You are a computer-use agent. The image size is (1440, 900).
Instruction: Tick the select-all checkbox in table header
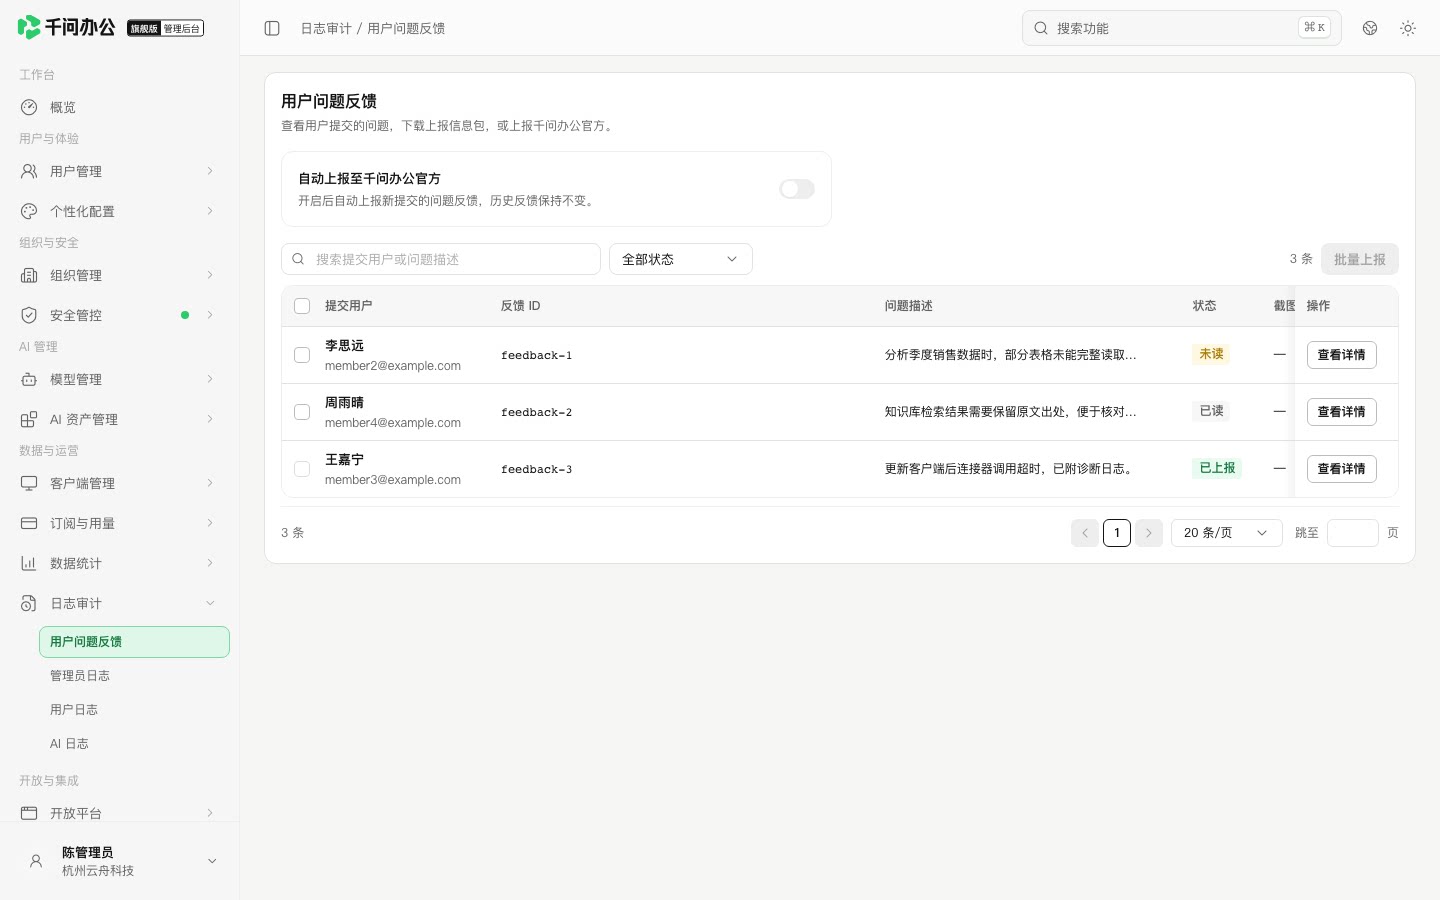[302, 306]
